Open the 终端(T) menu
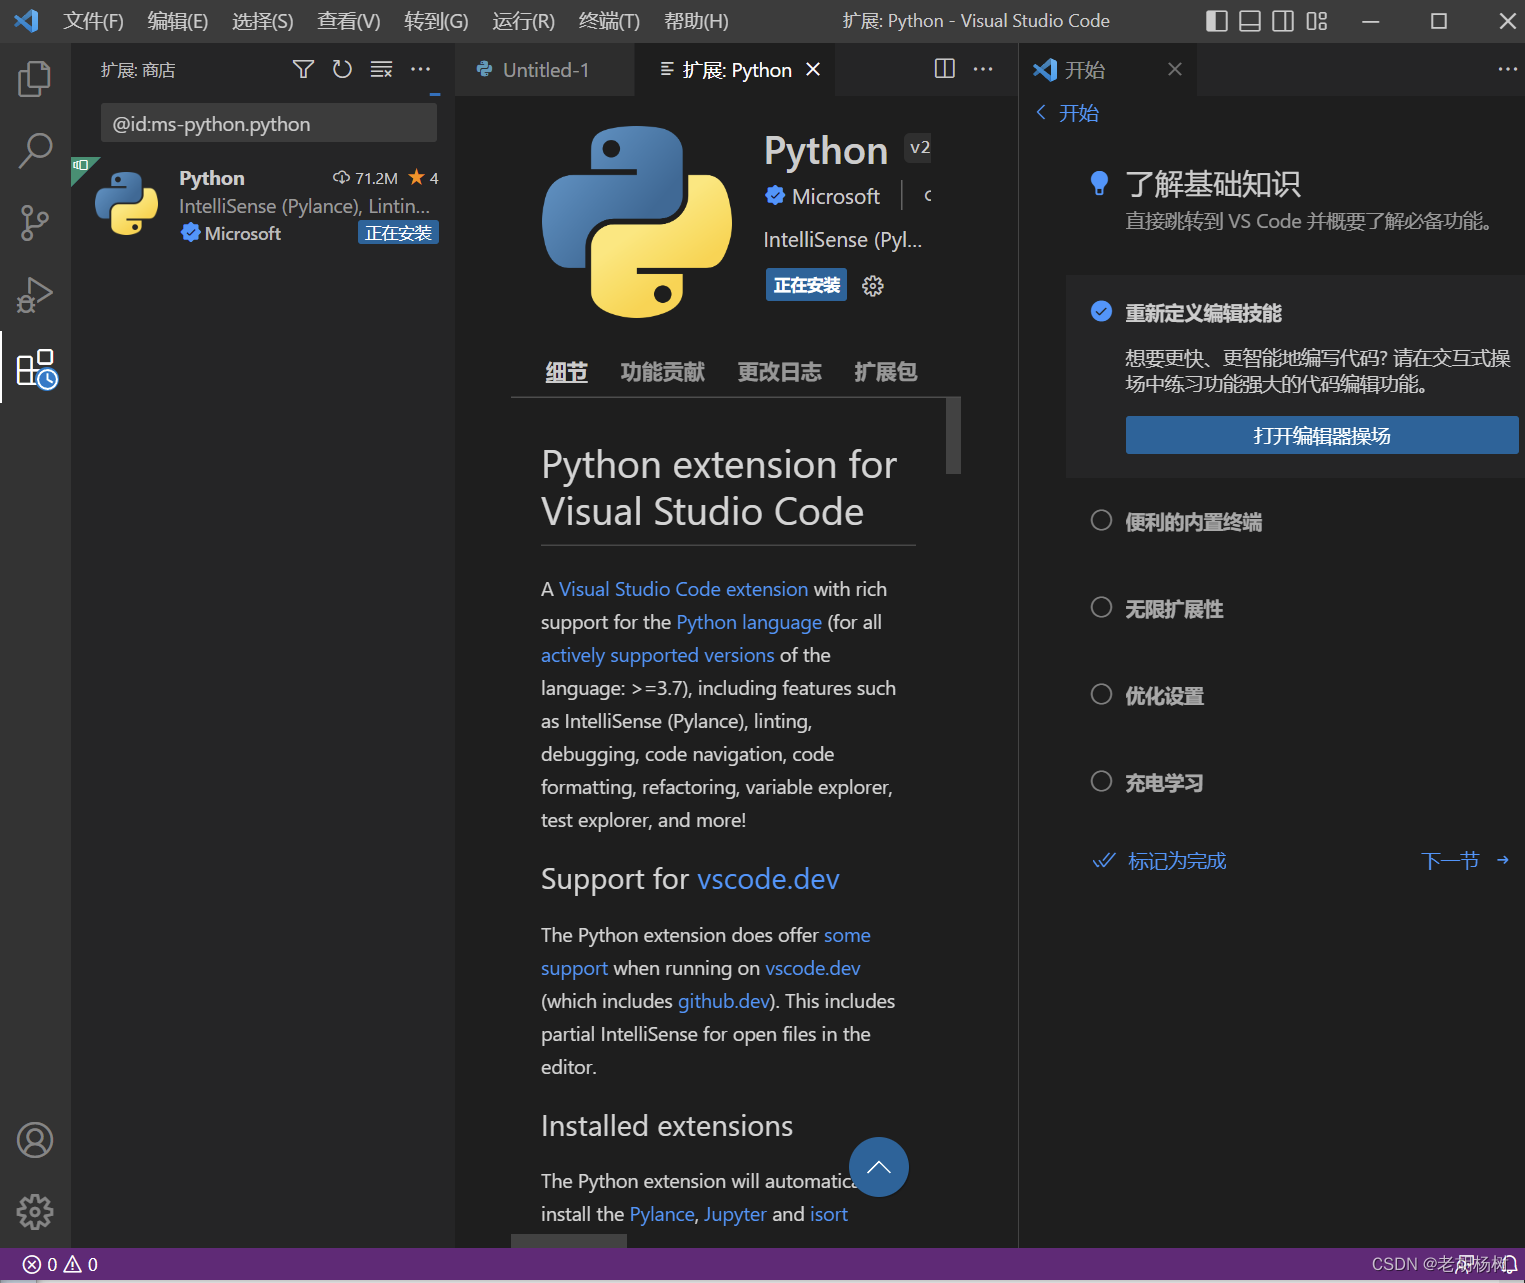The image size is (1525, 1283). pos(609,21)
